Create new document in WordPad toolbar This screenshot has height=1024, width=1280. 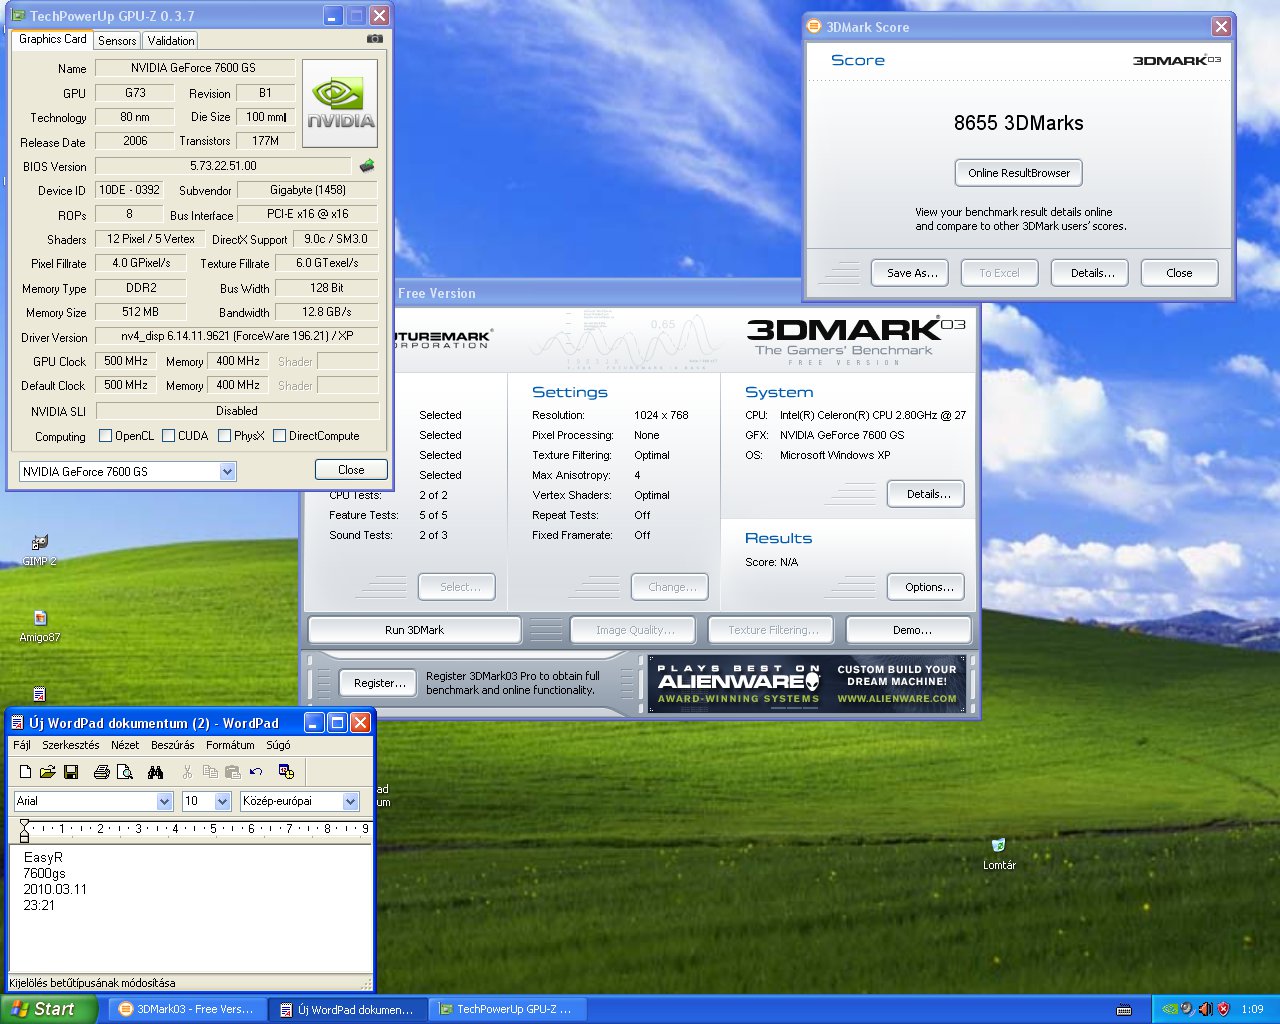pyautogui.click(x=25, y=772)
